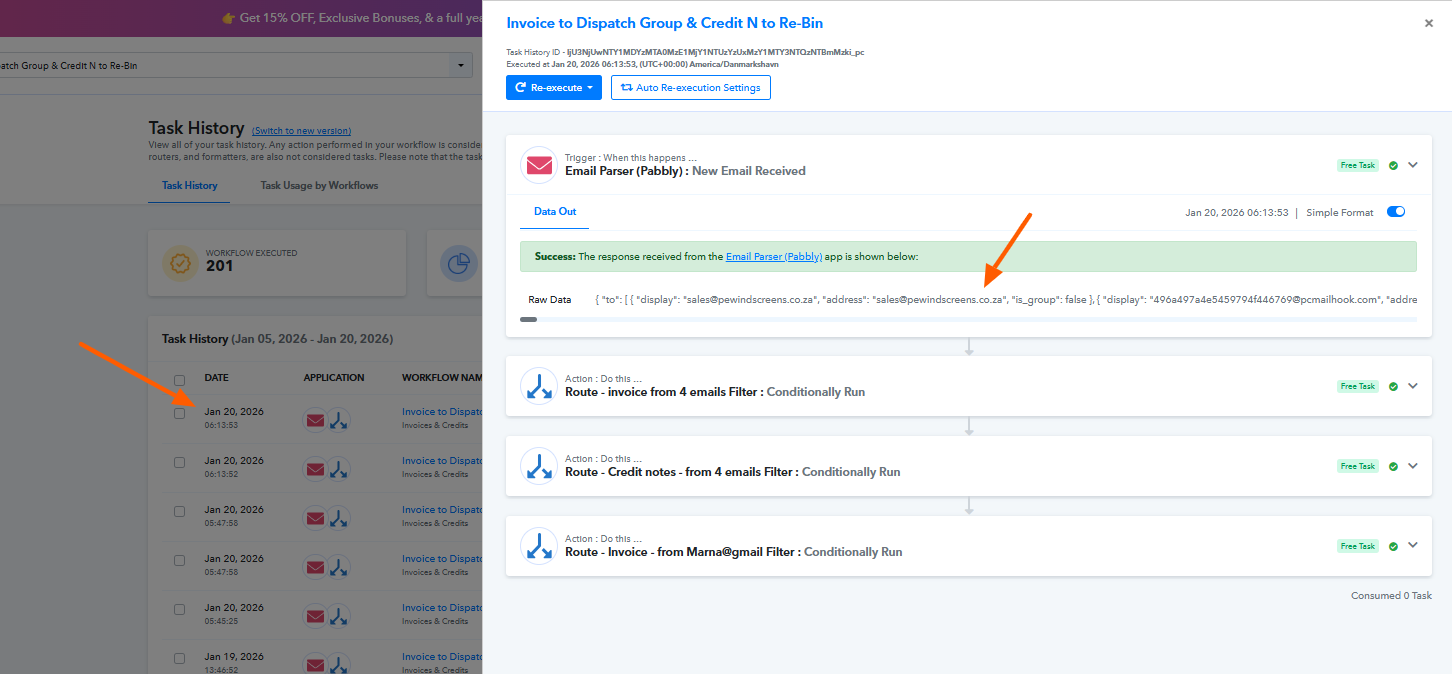Click the Workflow Executed badge icon

tap(181, 263)
